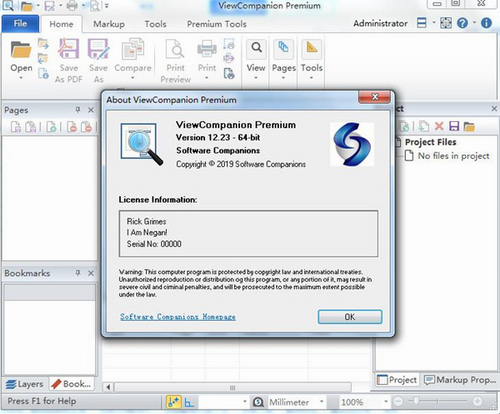The width and height of the screenshot is (500, 414).
Task: Click the Save As PDF icon
Action: tap(68, 49)
